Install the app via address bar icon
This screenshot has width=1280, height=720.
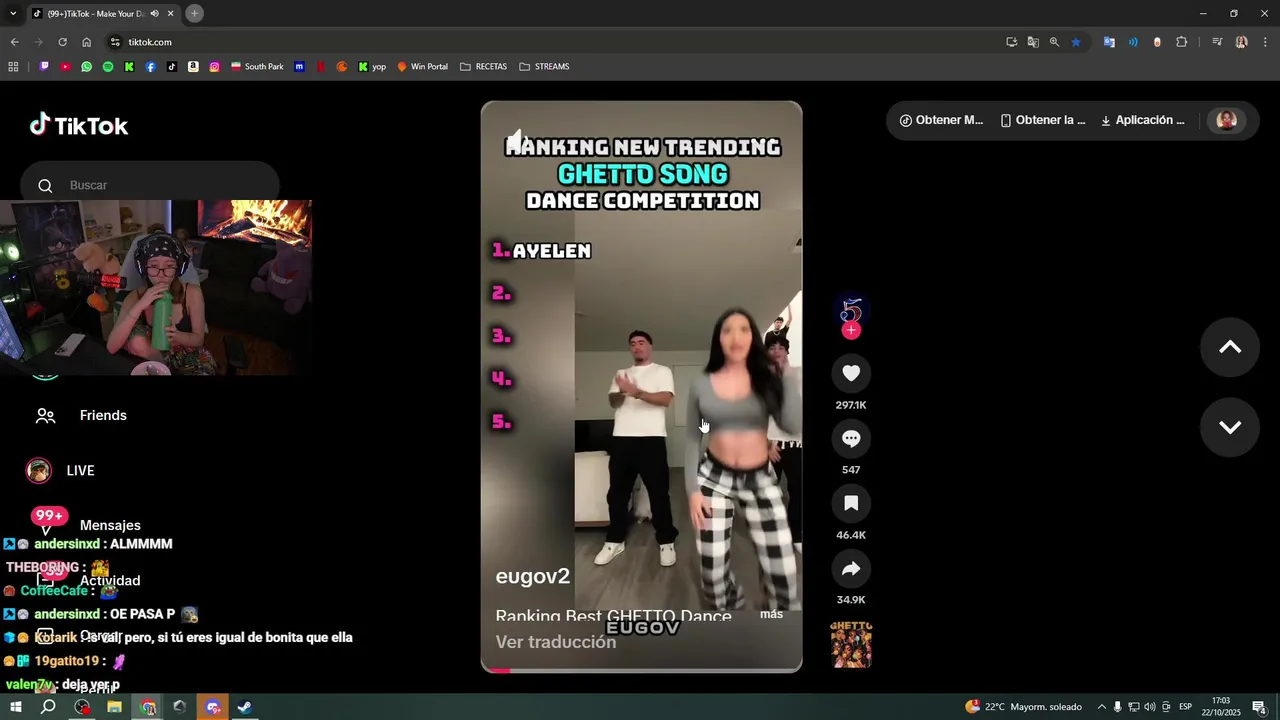coord(1012,42)
